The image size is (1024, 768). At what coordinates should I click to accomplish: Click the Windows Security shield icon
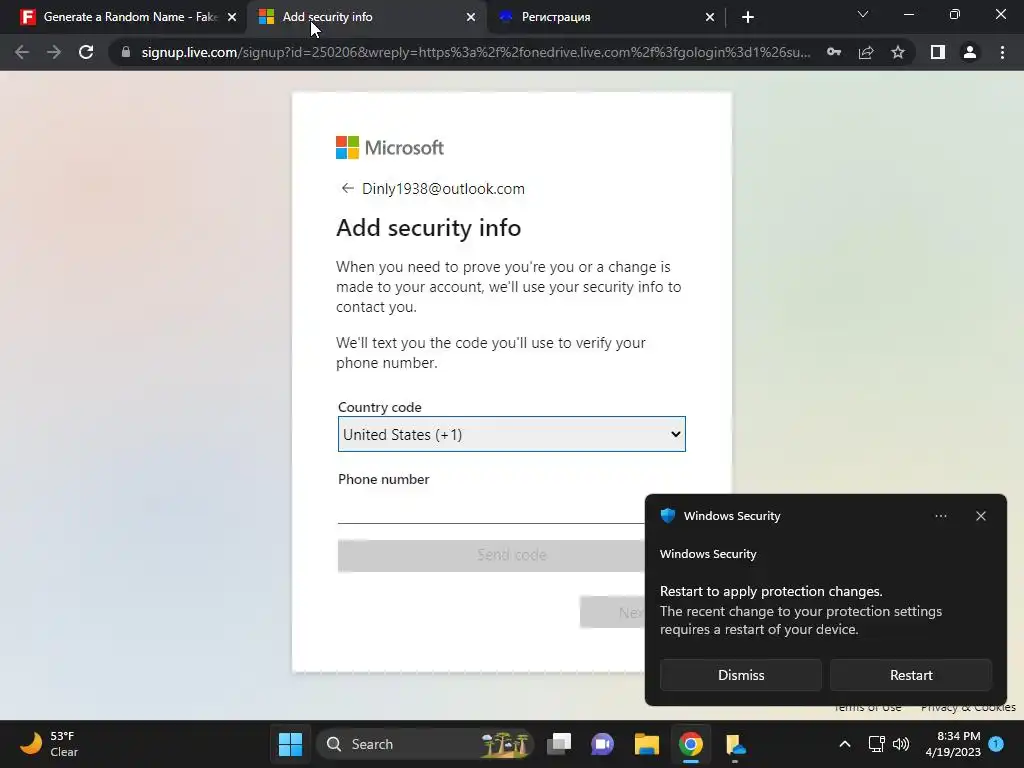click(667, 516)
